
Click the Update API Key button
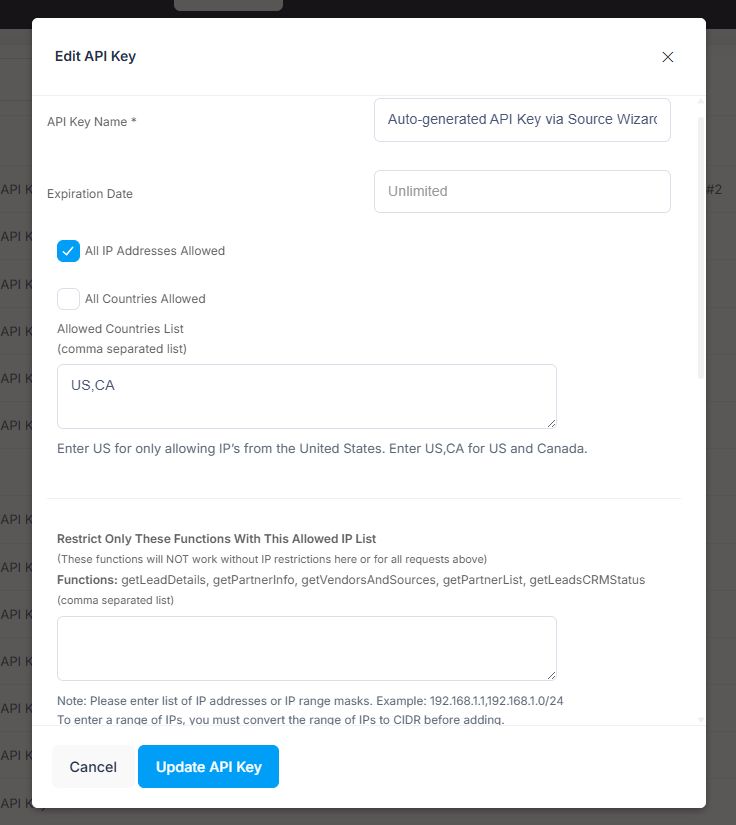pos(208,766)
